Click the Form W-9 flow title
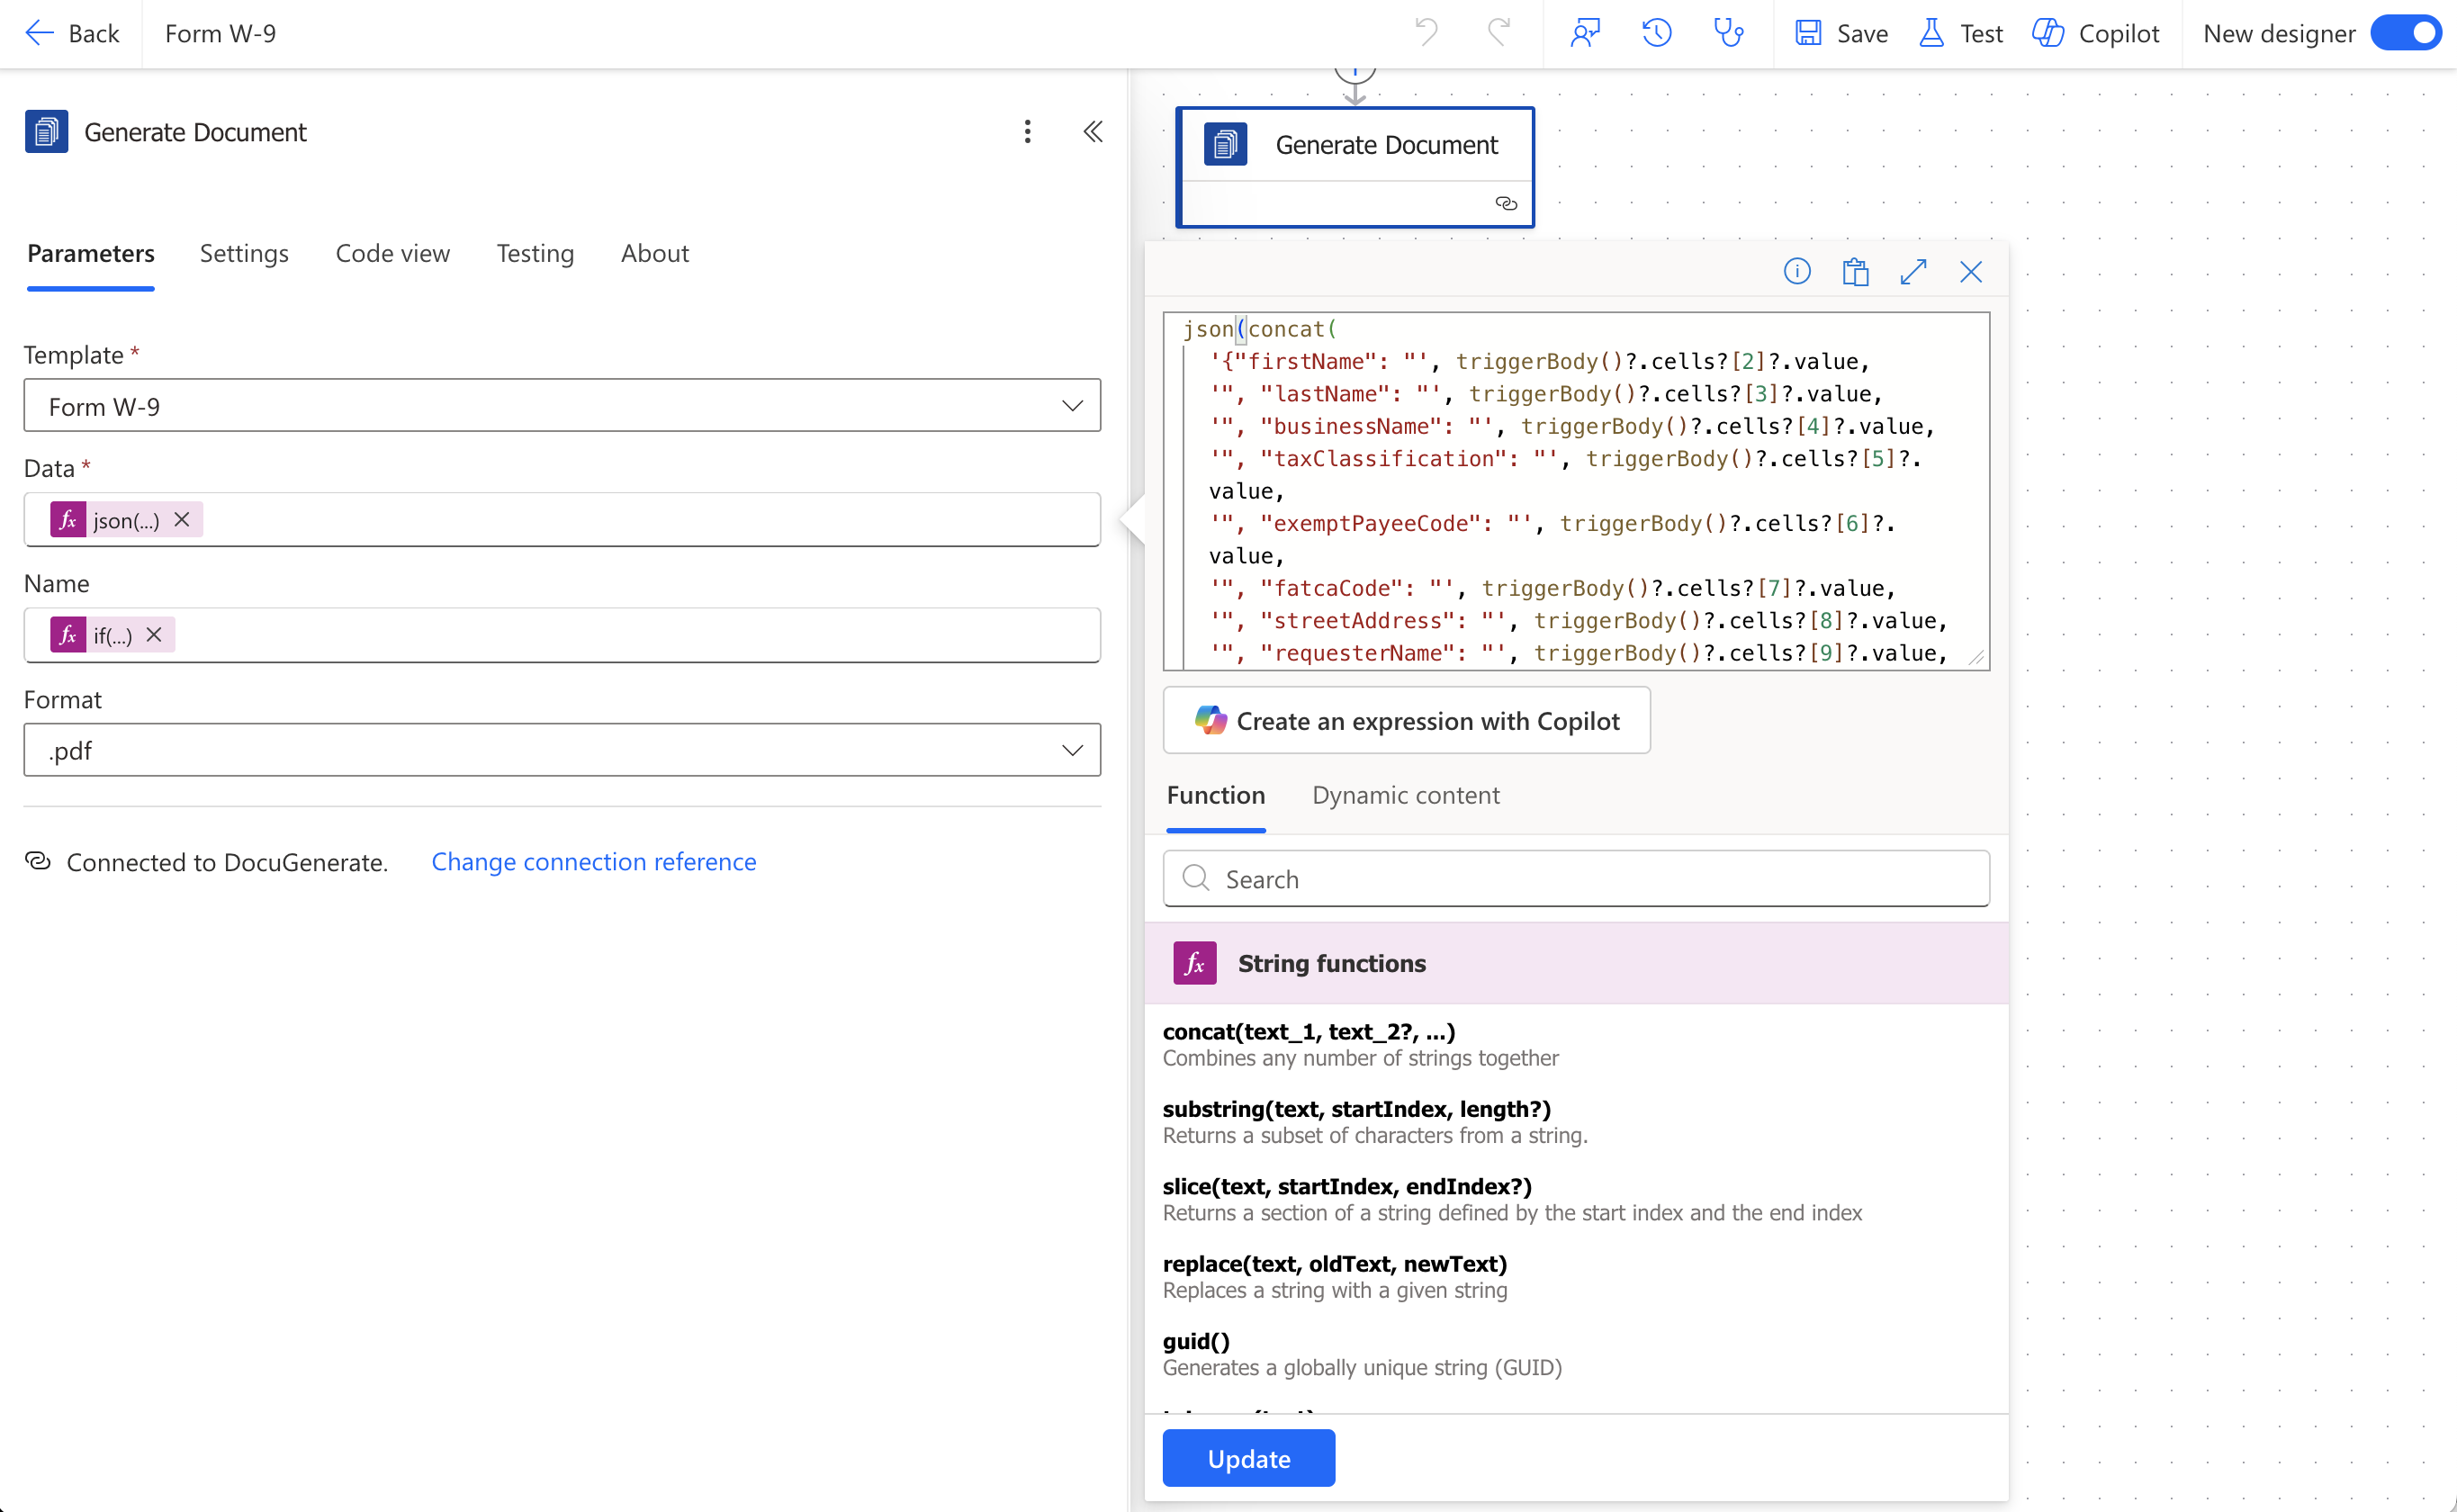 [x=220, y=34]
